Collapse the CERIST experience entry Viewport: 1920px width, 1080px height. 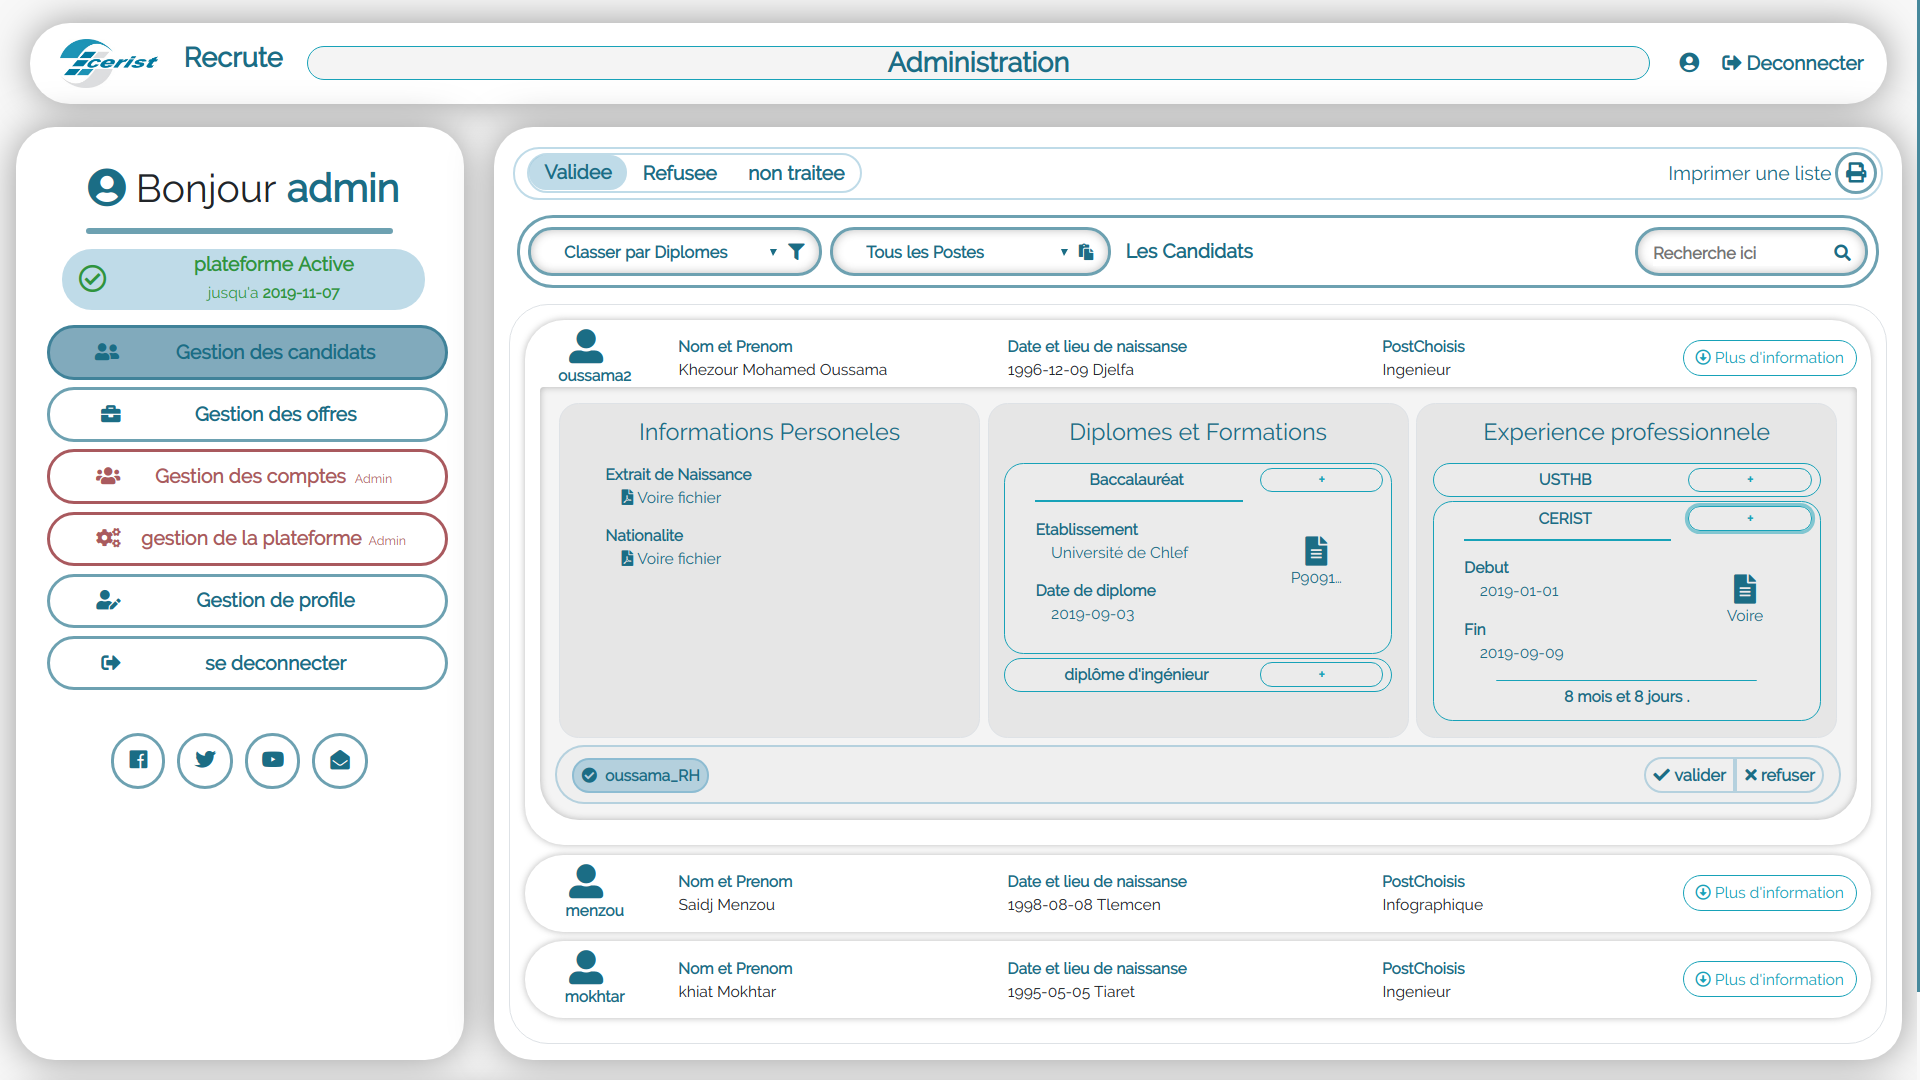click(x=1750, y=518)
